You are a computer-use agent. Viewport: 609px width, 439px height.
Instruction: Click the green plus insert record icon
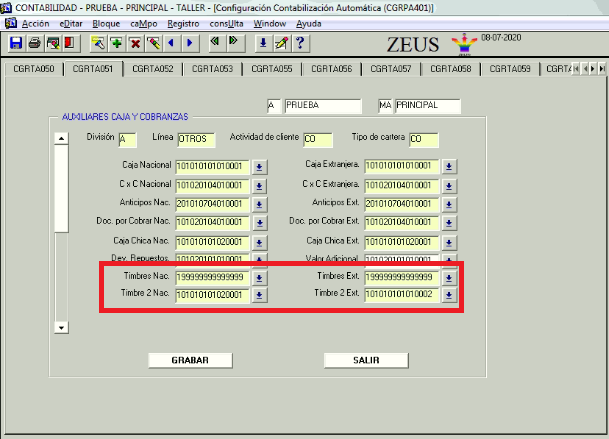[117, 43]
